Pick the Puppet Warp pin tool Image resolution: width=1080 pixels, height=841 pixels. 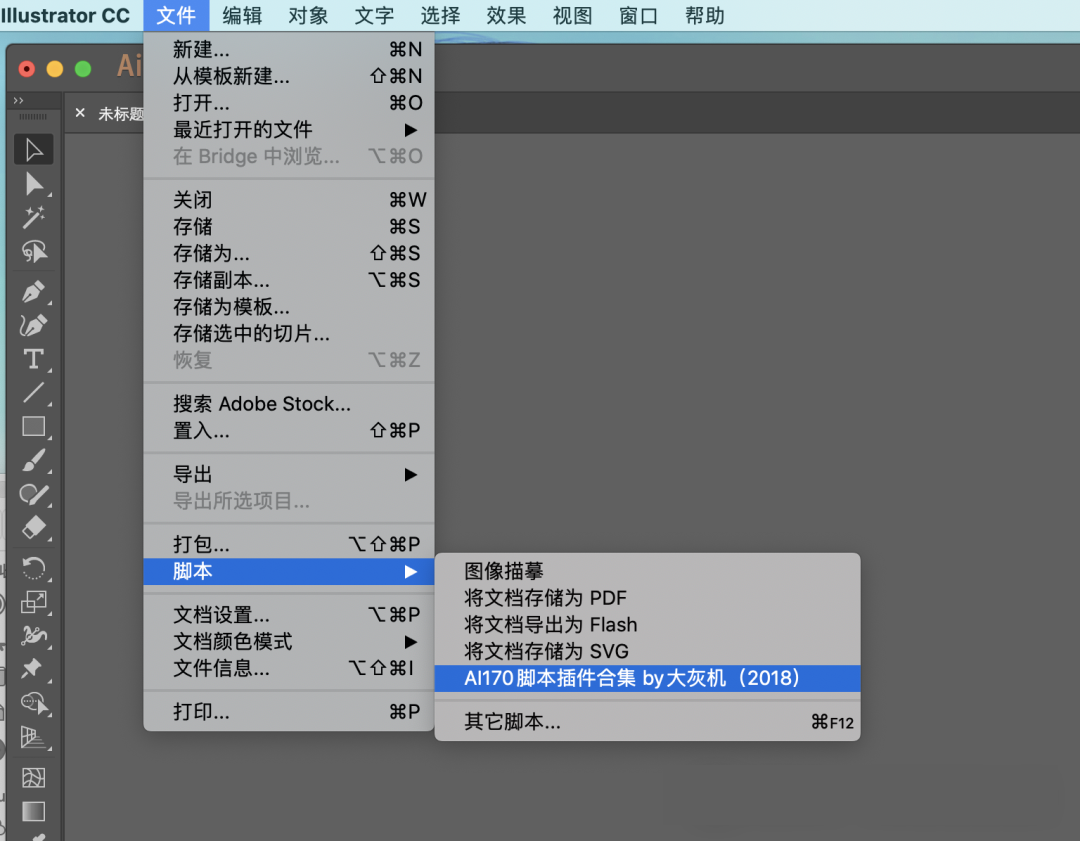(x=33, y=669)
